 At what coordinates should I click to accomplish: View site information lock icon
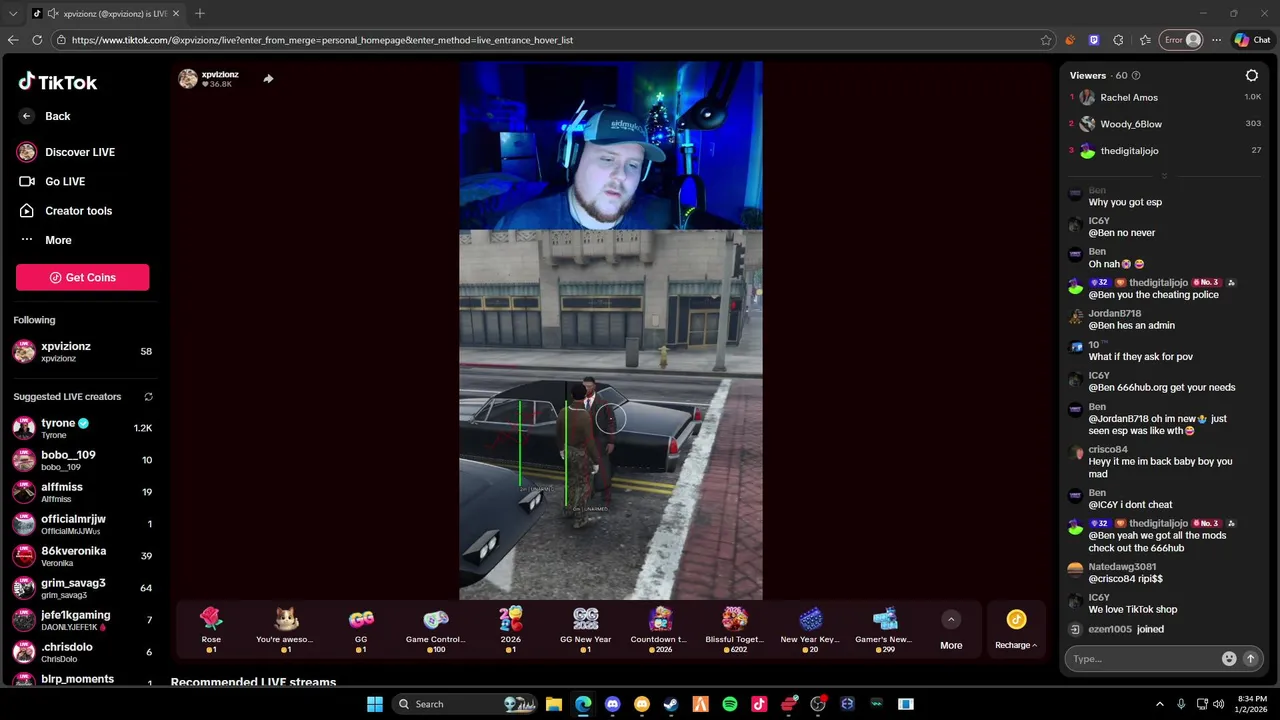[x=61, y=40]
